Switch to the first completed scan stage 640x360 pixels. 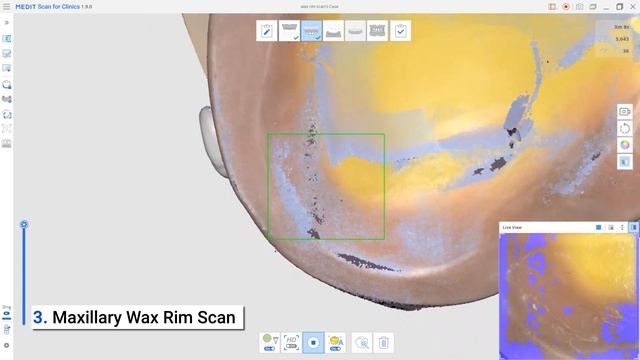[289, 31]
